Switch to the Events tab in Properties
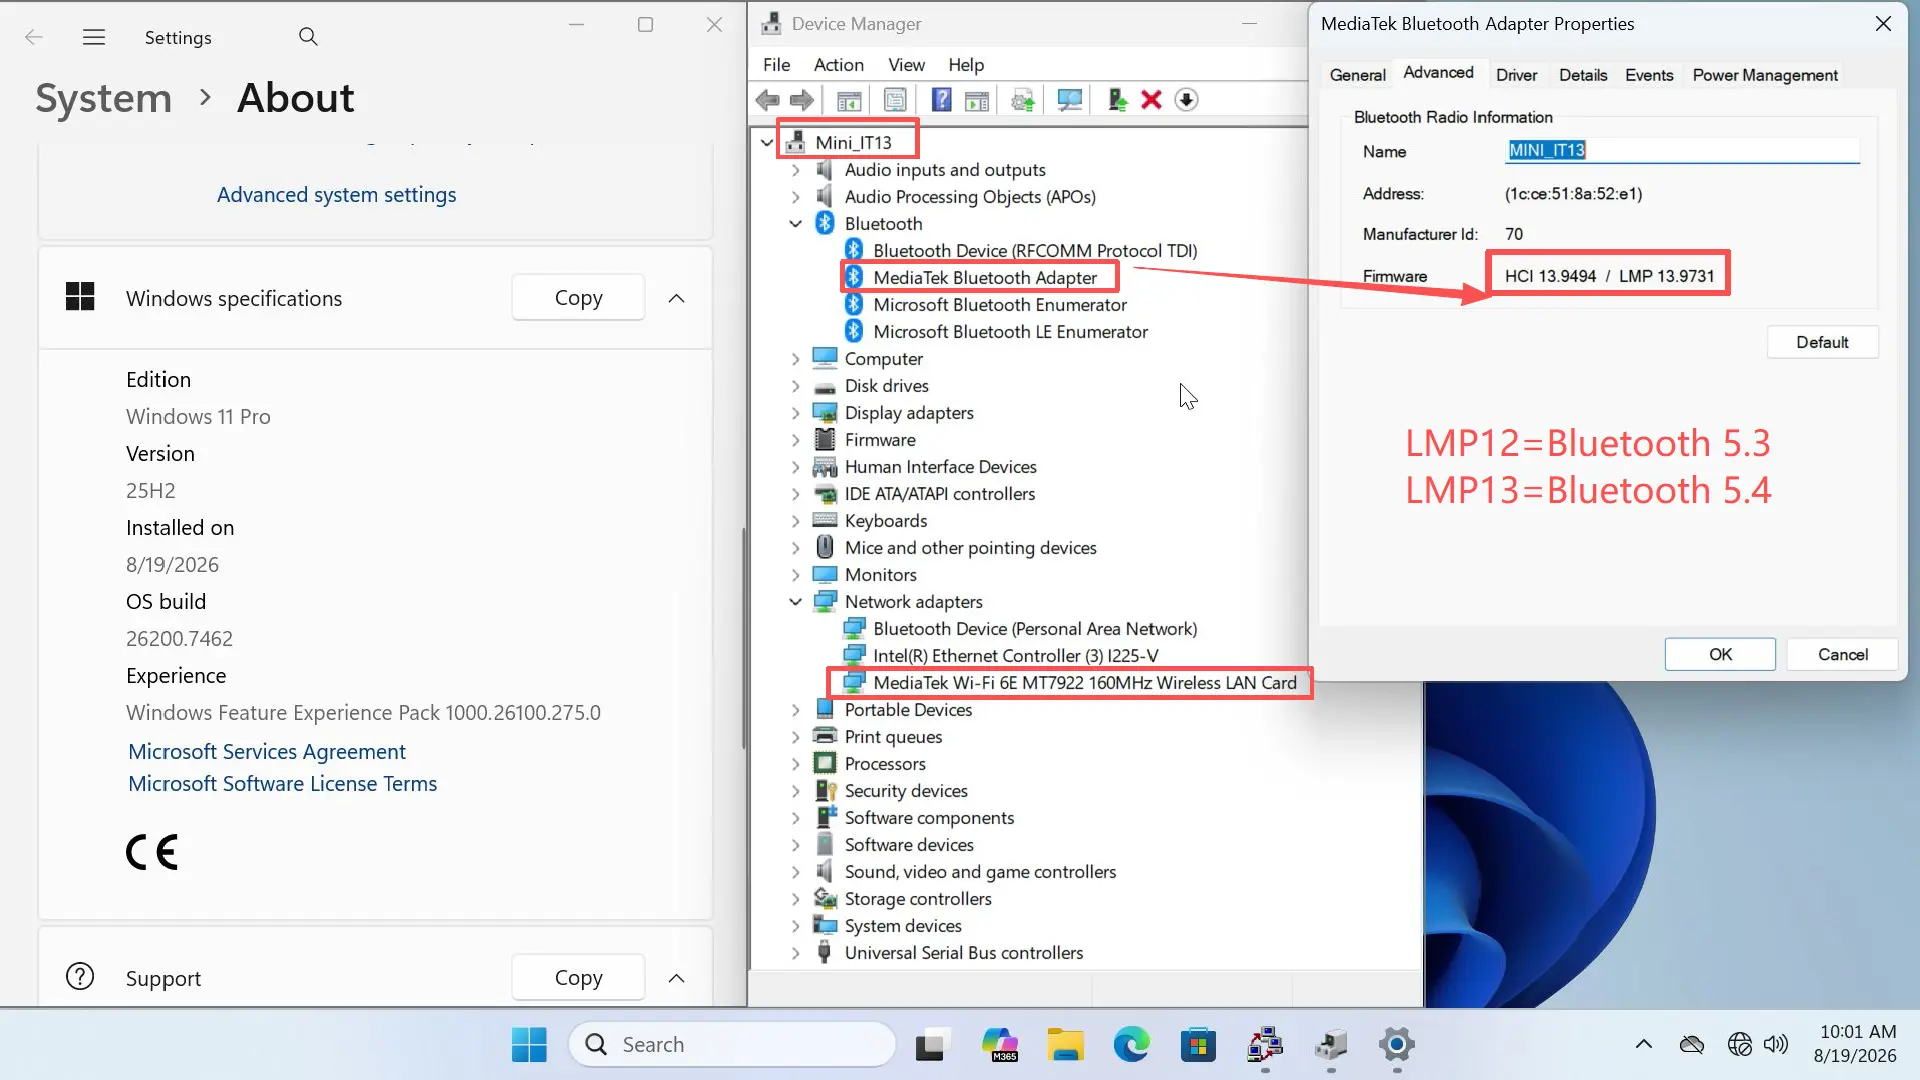 pyautogui.click(x=1649, y=75)
